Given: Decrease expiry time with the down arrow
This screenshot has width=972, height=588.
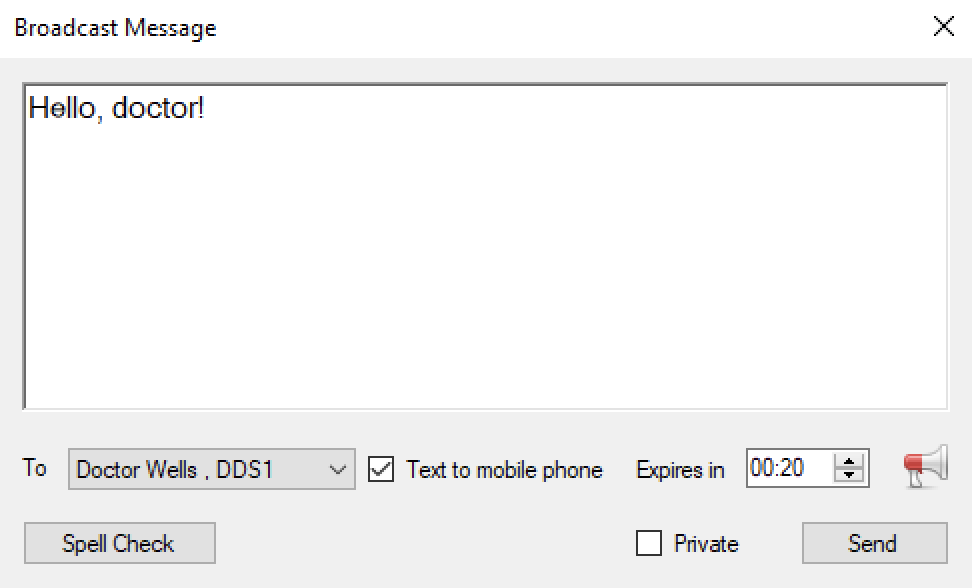Looking at the screenshot, I should point(849,475).
